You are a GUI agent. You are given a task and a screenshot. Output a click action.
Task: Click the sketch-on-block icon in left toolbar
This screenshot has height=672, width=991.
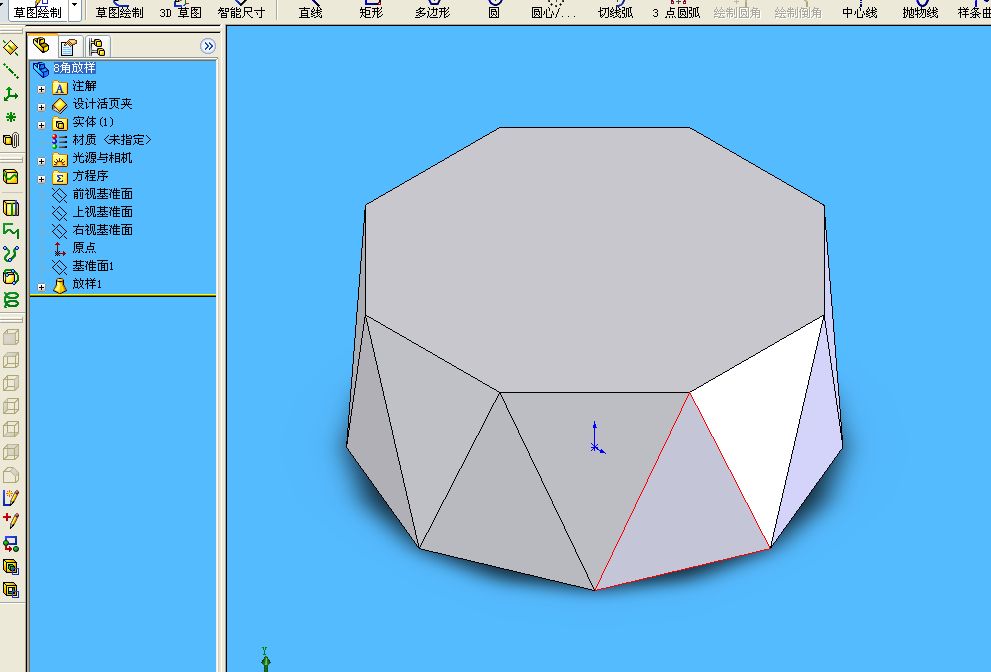click(x=11, y=177)
